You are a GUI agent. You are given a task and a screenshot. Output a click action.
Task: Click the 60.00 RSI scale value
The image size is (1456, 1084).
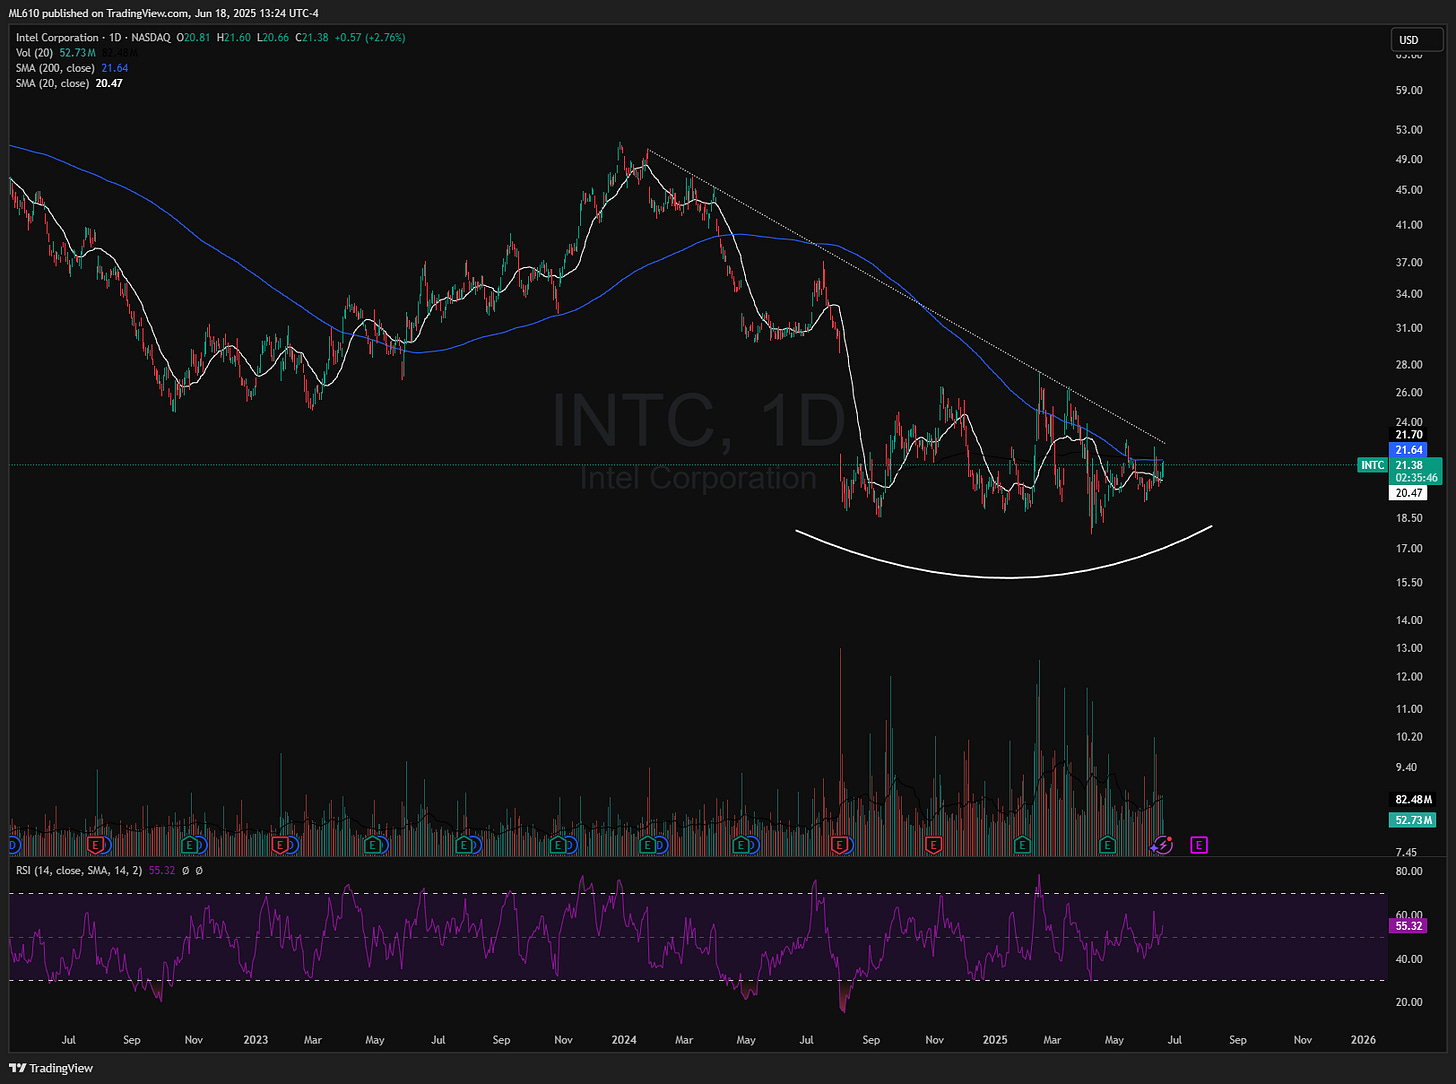point(1409,915)
